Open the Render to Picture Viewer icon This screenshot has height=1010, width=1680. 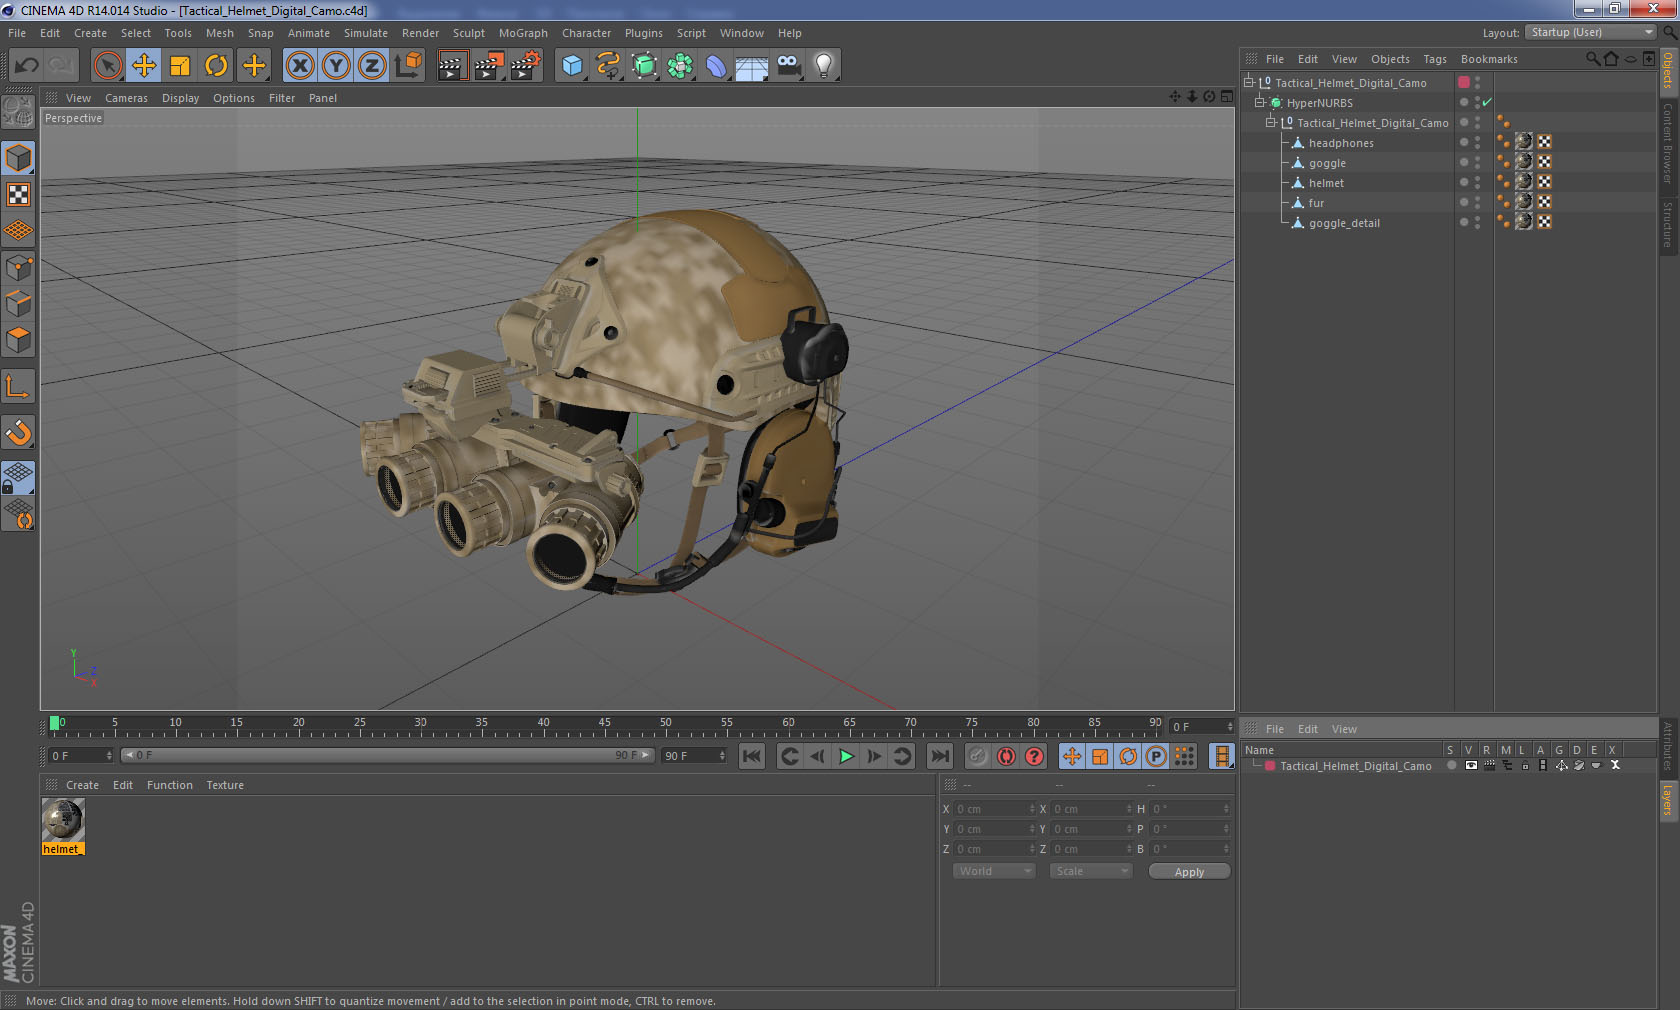pos(488,66)
